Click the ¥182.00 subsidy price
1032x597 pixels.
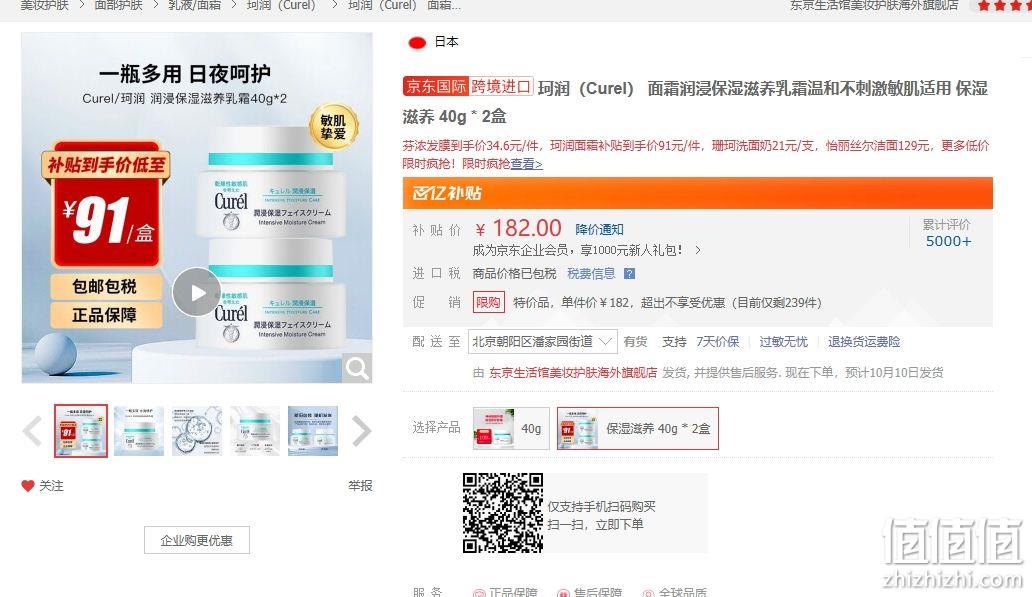[x=518, y=228]
